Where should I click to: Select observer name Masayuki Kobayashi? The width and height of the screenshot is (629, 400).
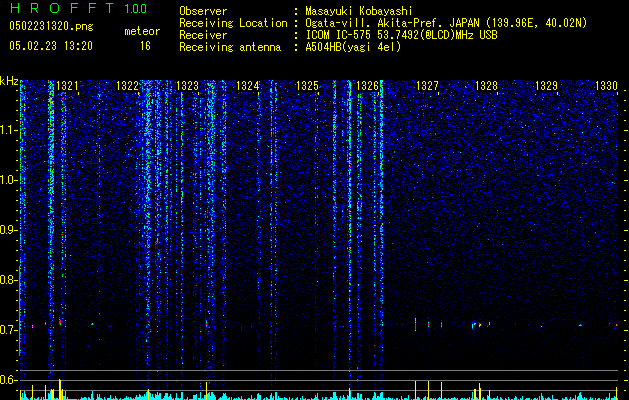tap(359, 11)
